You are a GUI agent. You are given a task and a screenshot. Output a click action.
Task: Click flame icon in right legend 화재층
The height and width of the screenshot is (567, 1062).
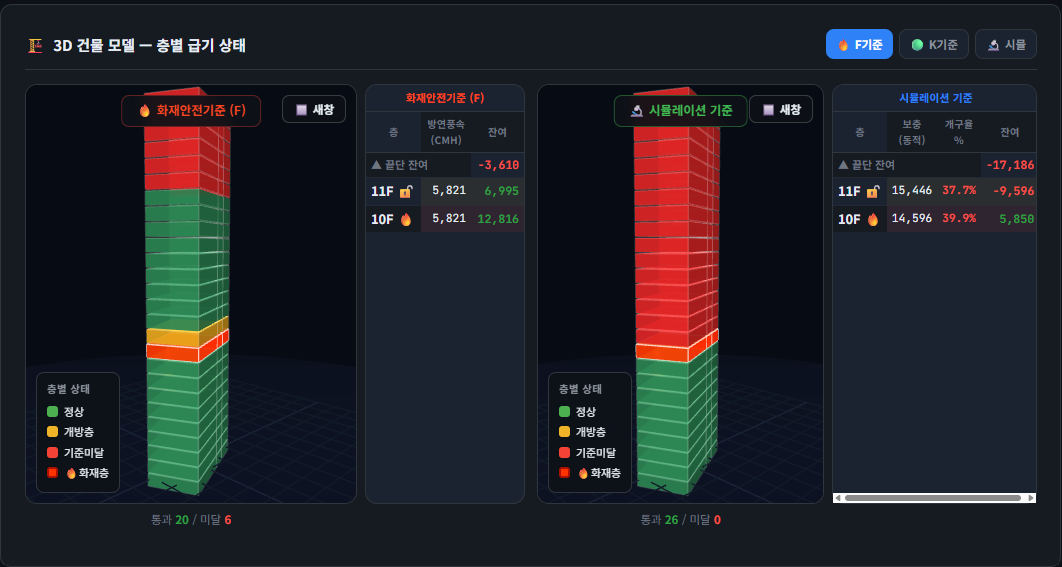(x=583, y=473)
